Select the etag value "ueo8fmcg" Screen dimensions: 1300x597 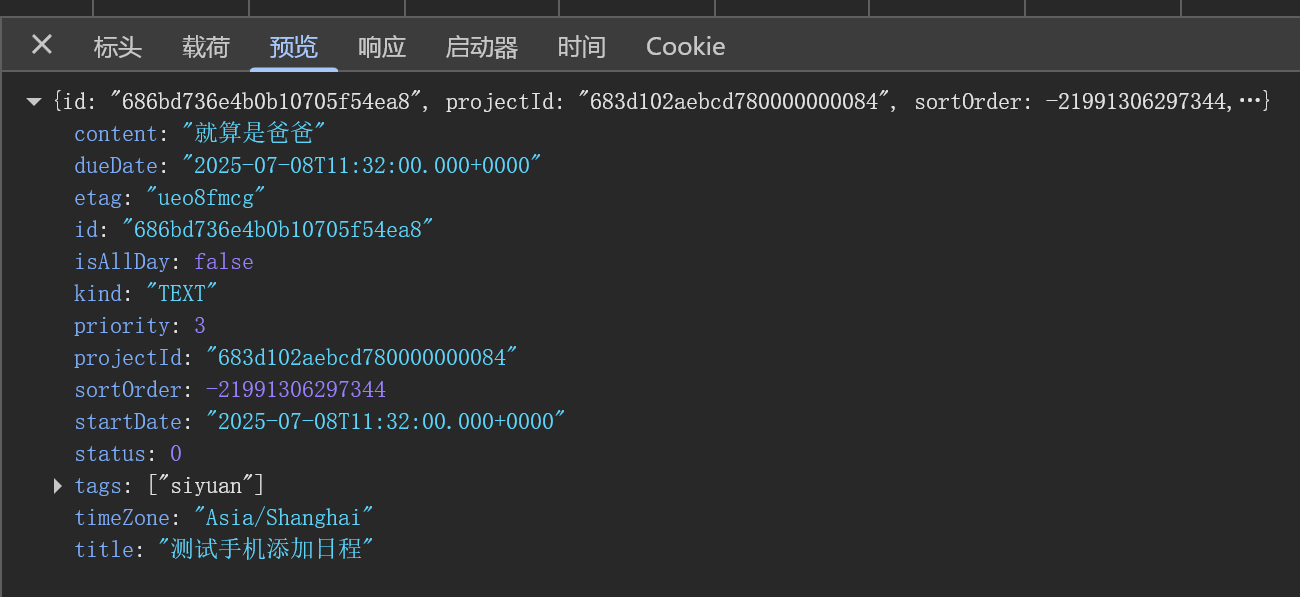click(x=206, y=198)
